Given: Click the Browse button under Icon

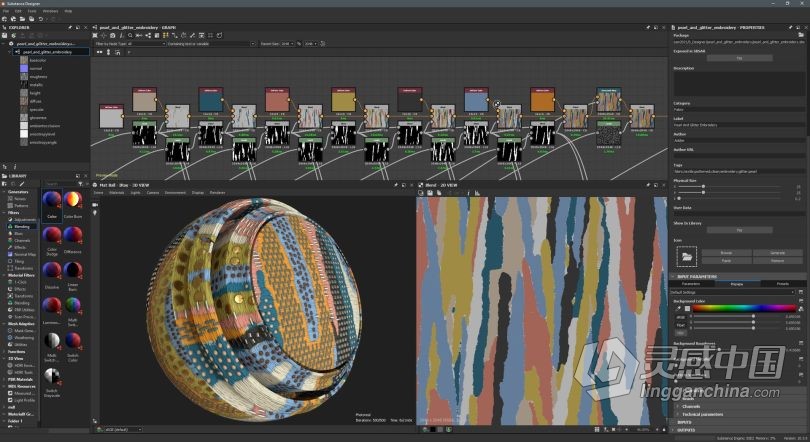Looking at the screenshot, I should coord(726,253).
